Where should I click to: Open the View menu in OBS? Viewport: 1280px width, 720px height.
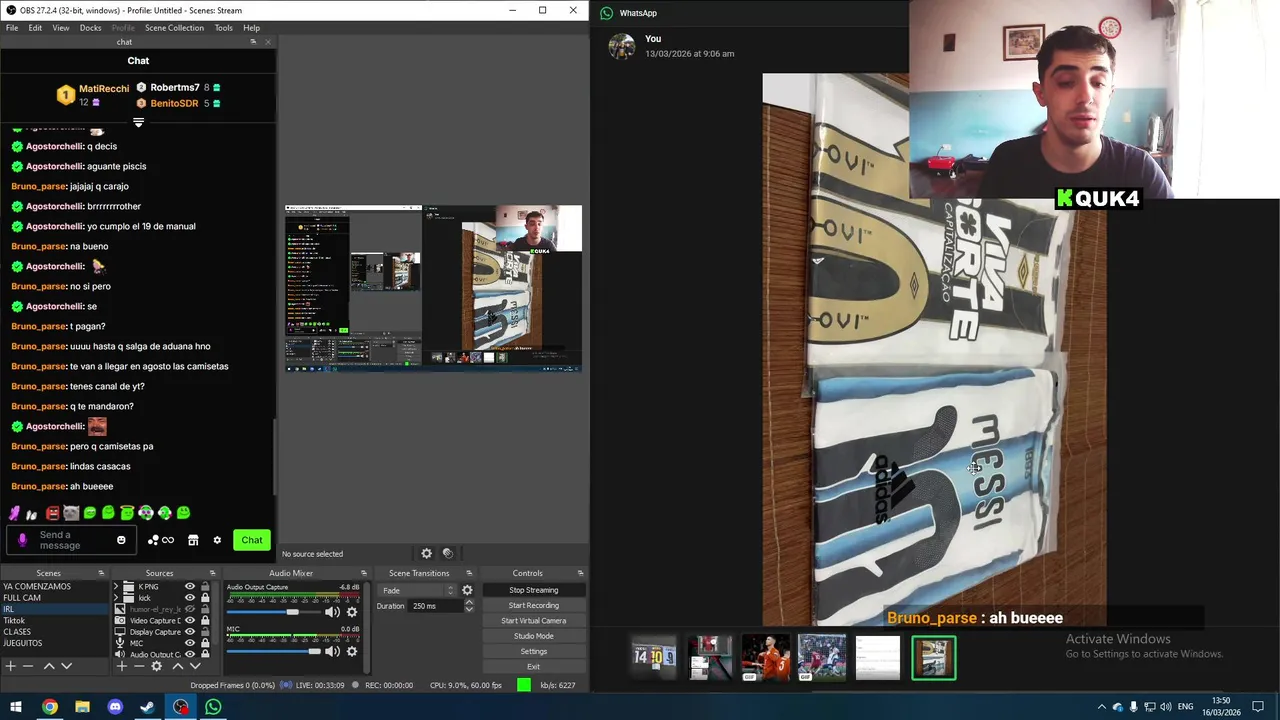(x=61, y=28)
